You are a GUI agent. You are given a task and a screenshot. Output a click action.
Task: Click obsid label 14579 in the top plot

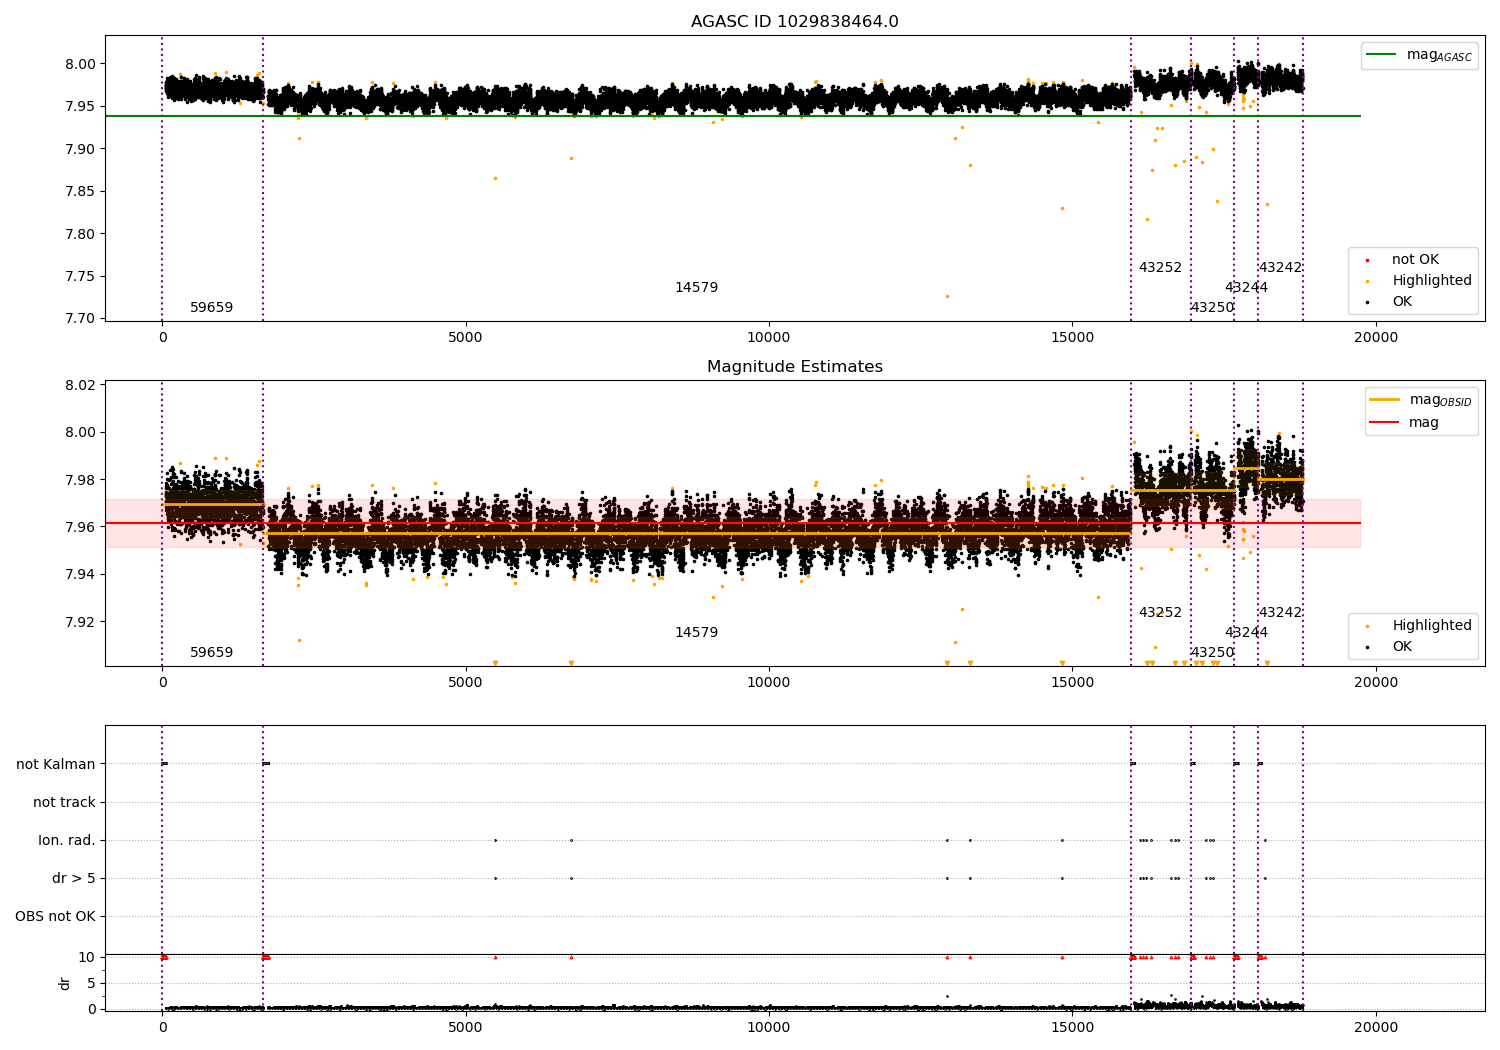coord(696,288)
